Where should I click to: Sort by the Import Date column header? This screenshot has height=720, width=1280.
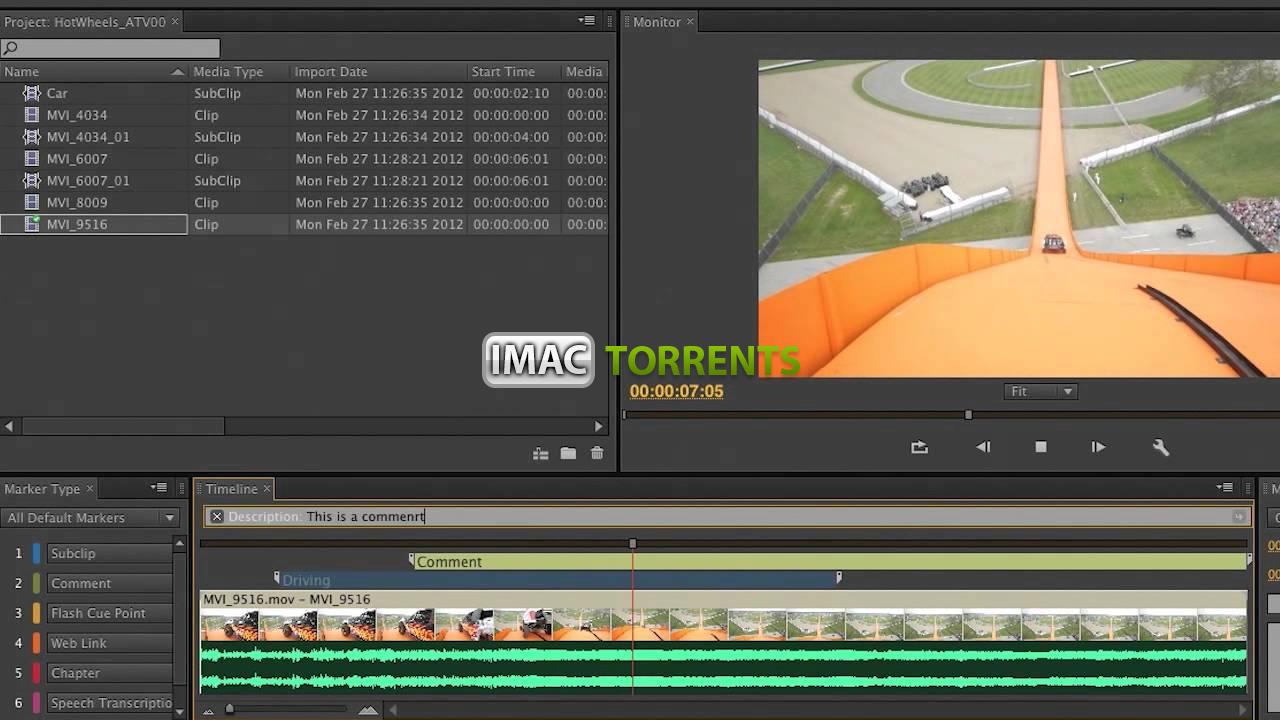click(x=378, y=72)
